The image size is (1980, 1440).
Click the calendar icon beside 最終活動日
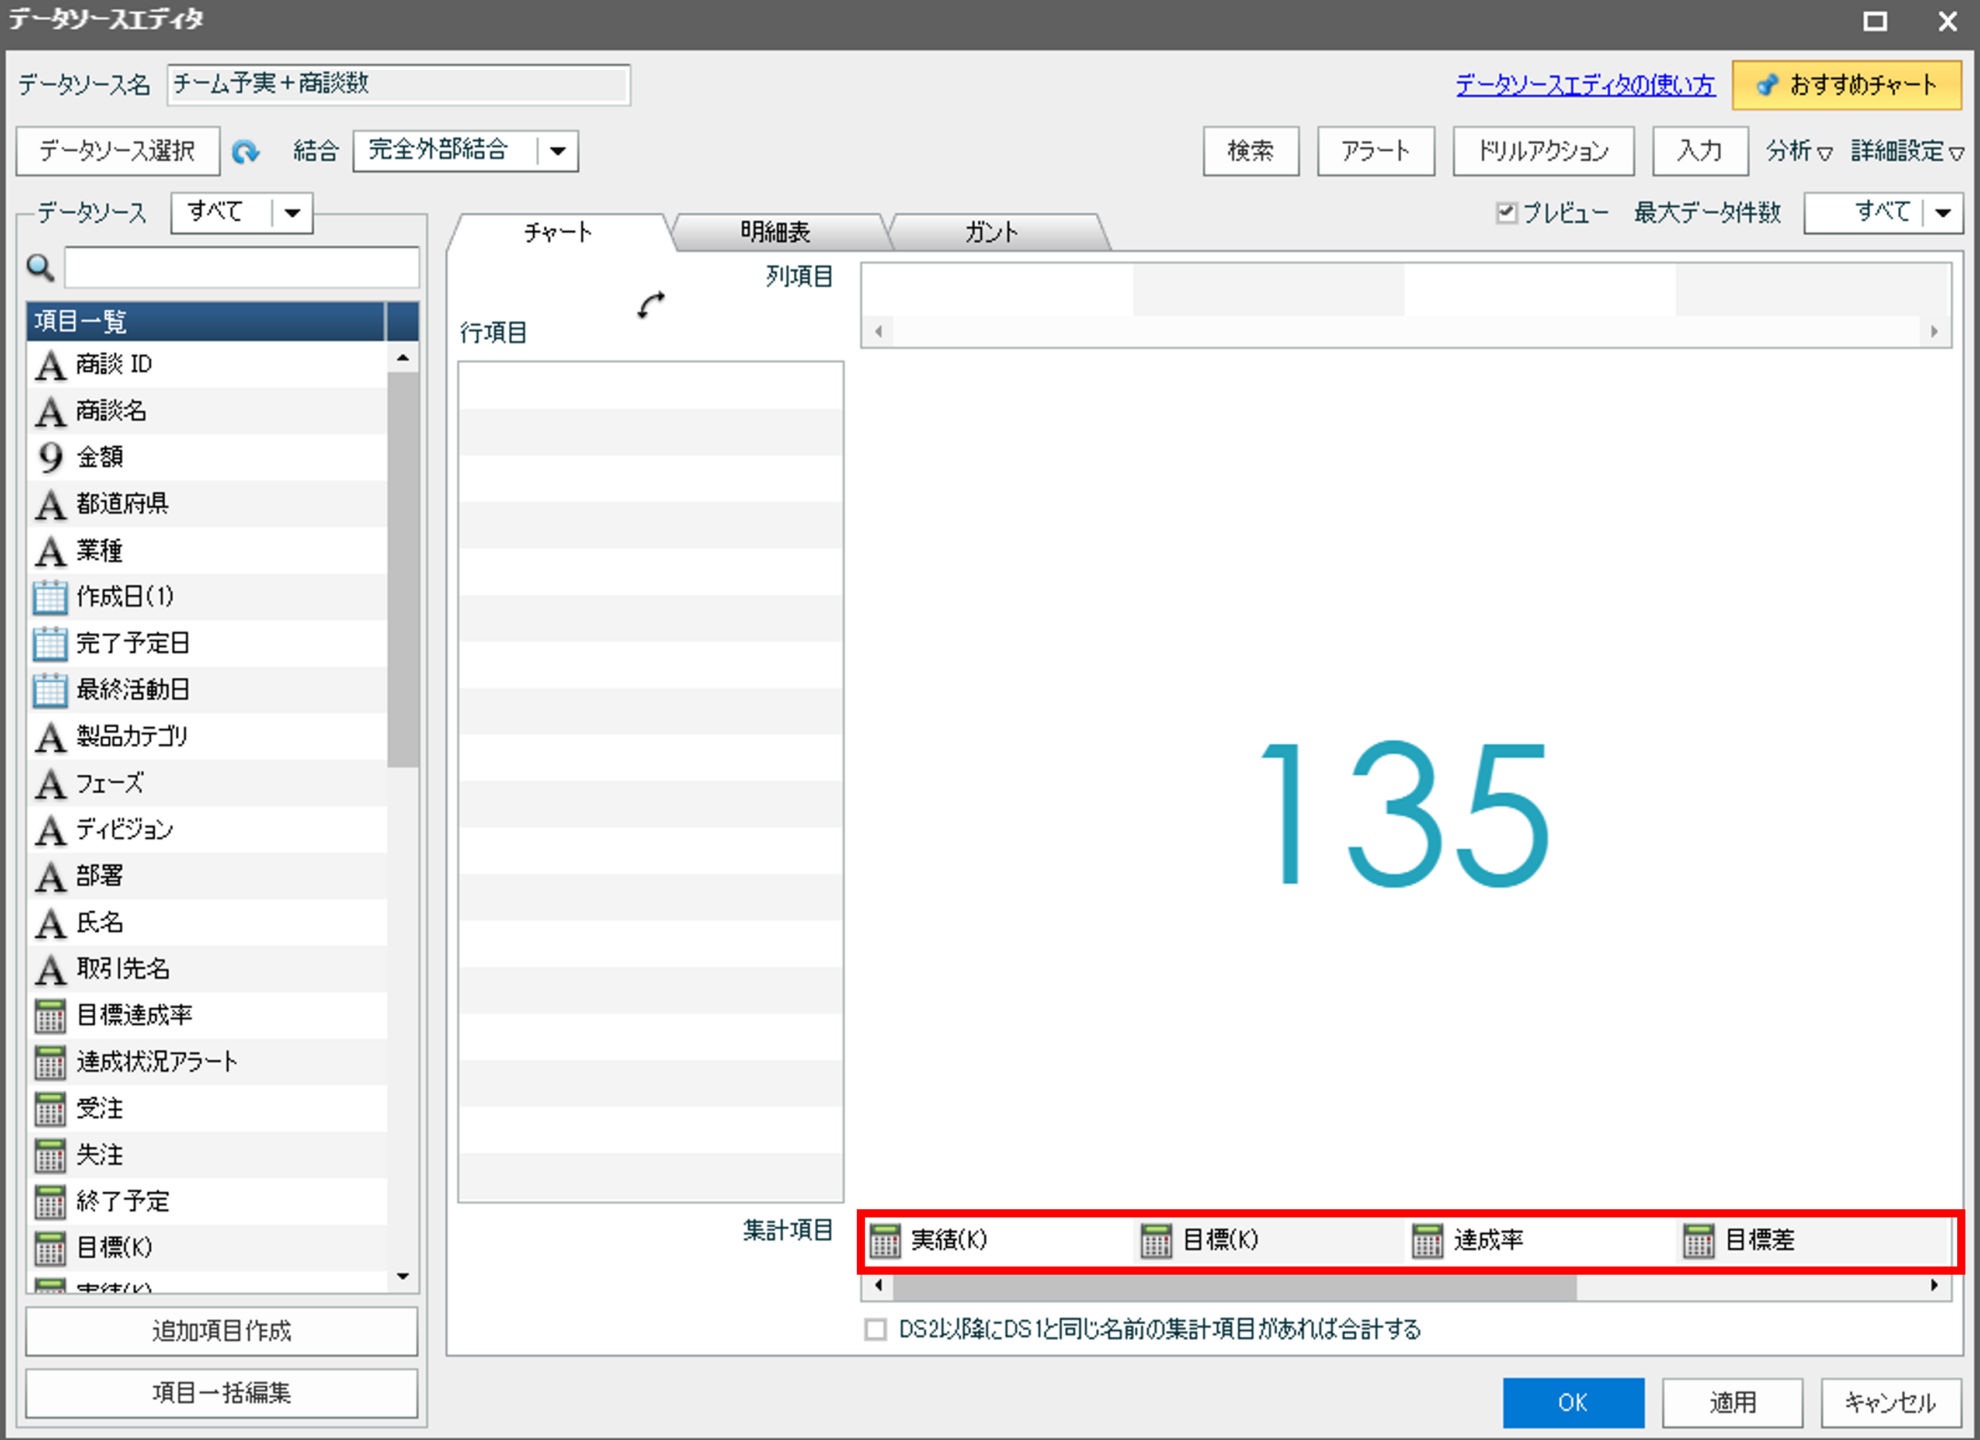(x=50, y=690)
